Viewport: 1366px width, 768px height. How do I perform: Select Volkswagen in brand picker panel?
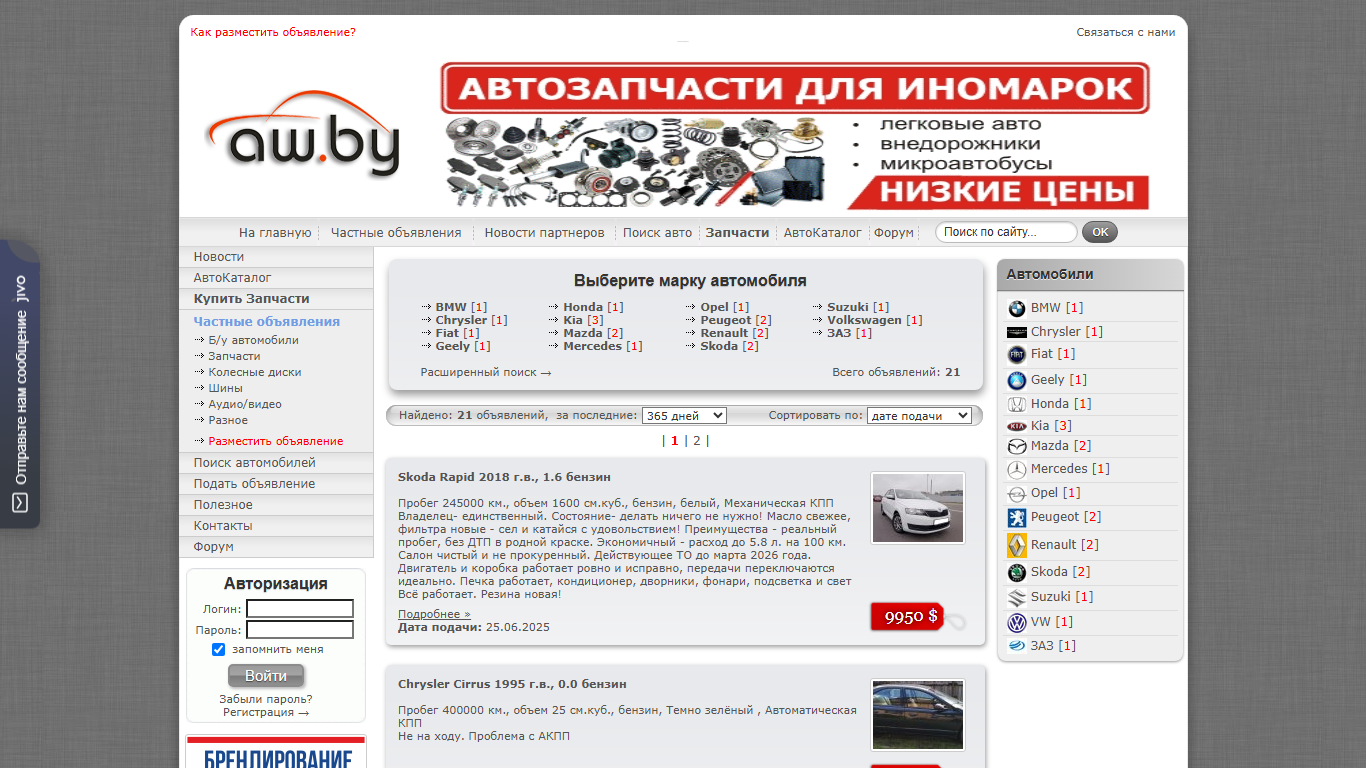click(x=864, y=320)
